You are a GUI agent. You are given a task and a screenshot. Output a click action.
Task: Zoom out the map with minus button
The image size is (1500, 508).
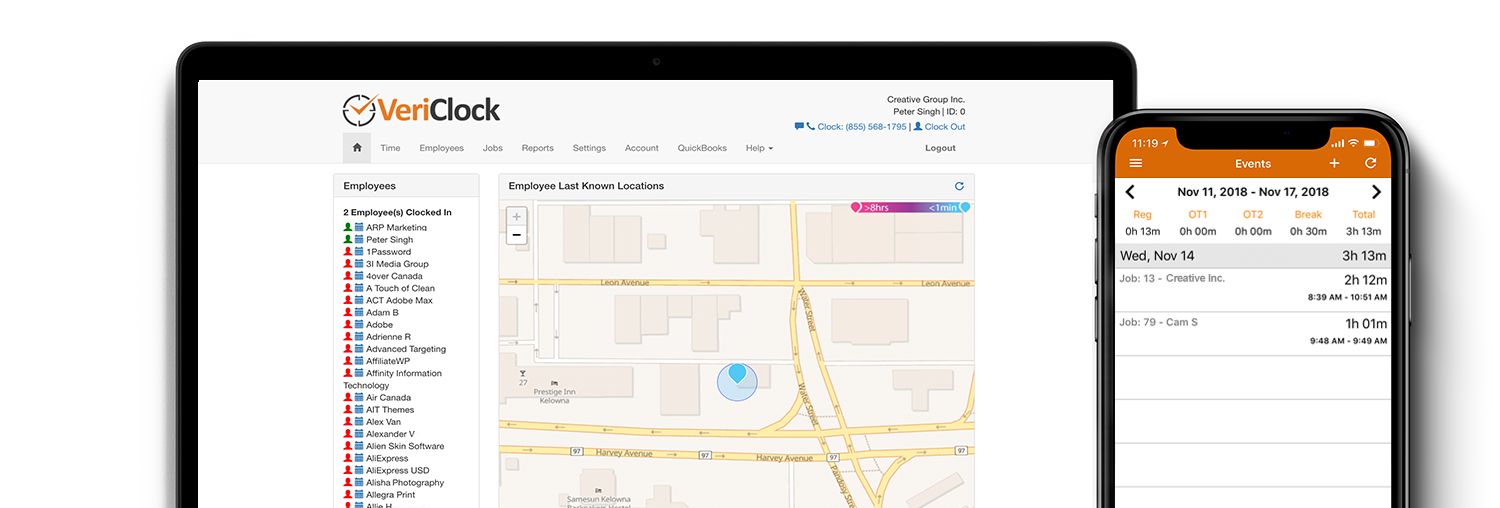coord(516,235)
